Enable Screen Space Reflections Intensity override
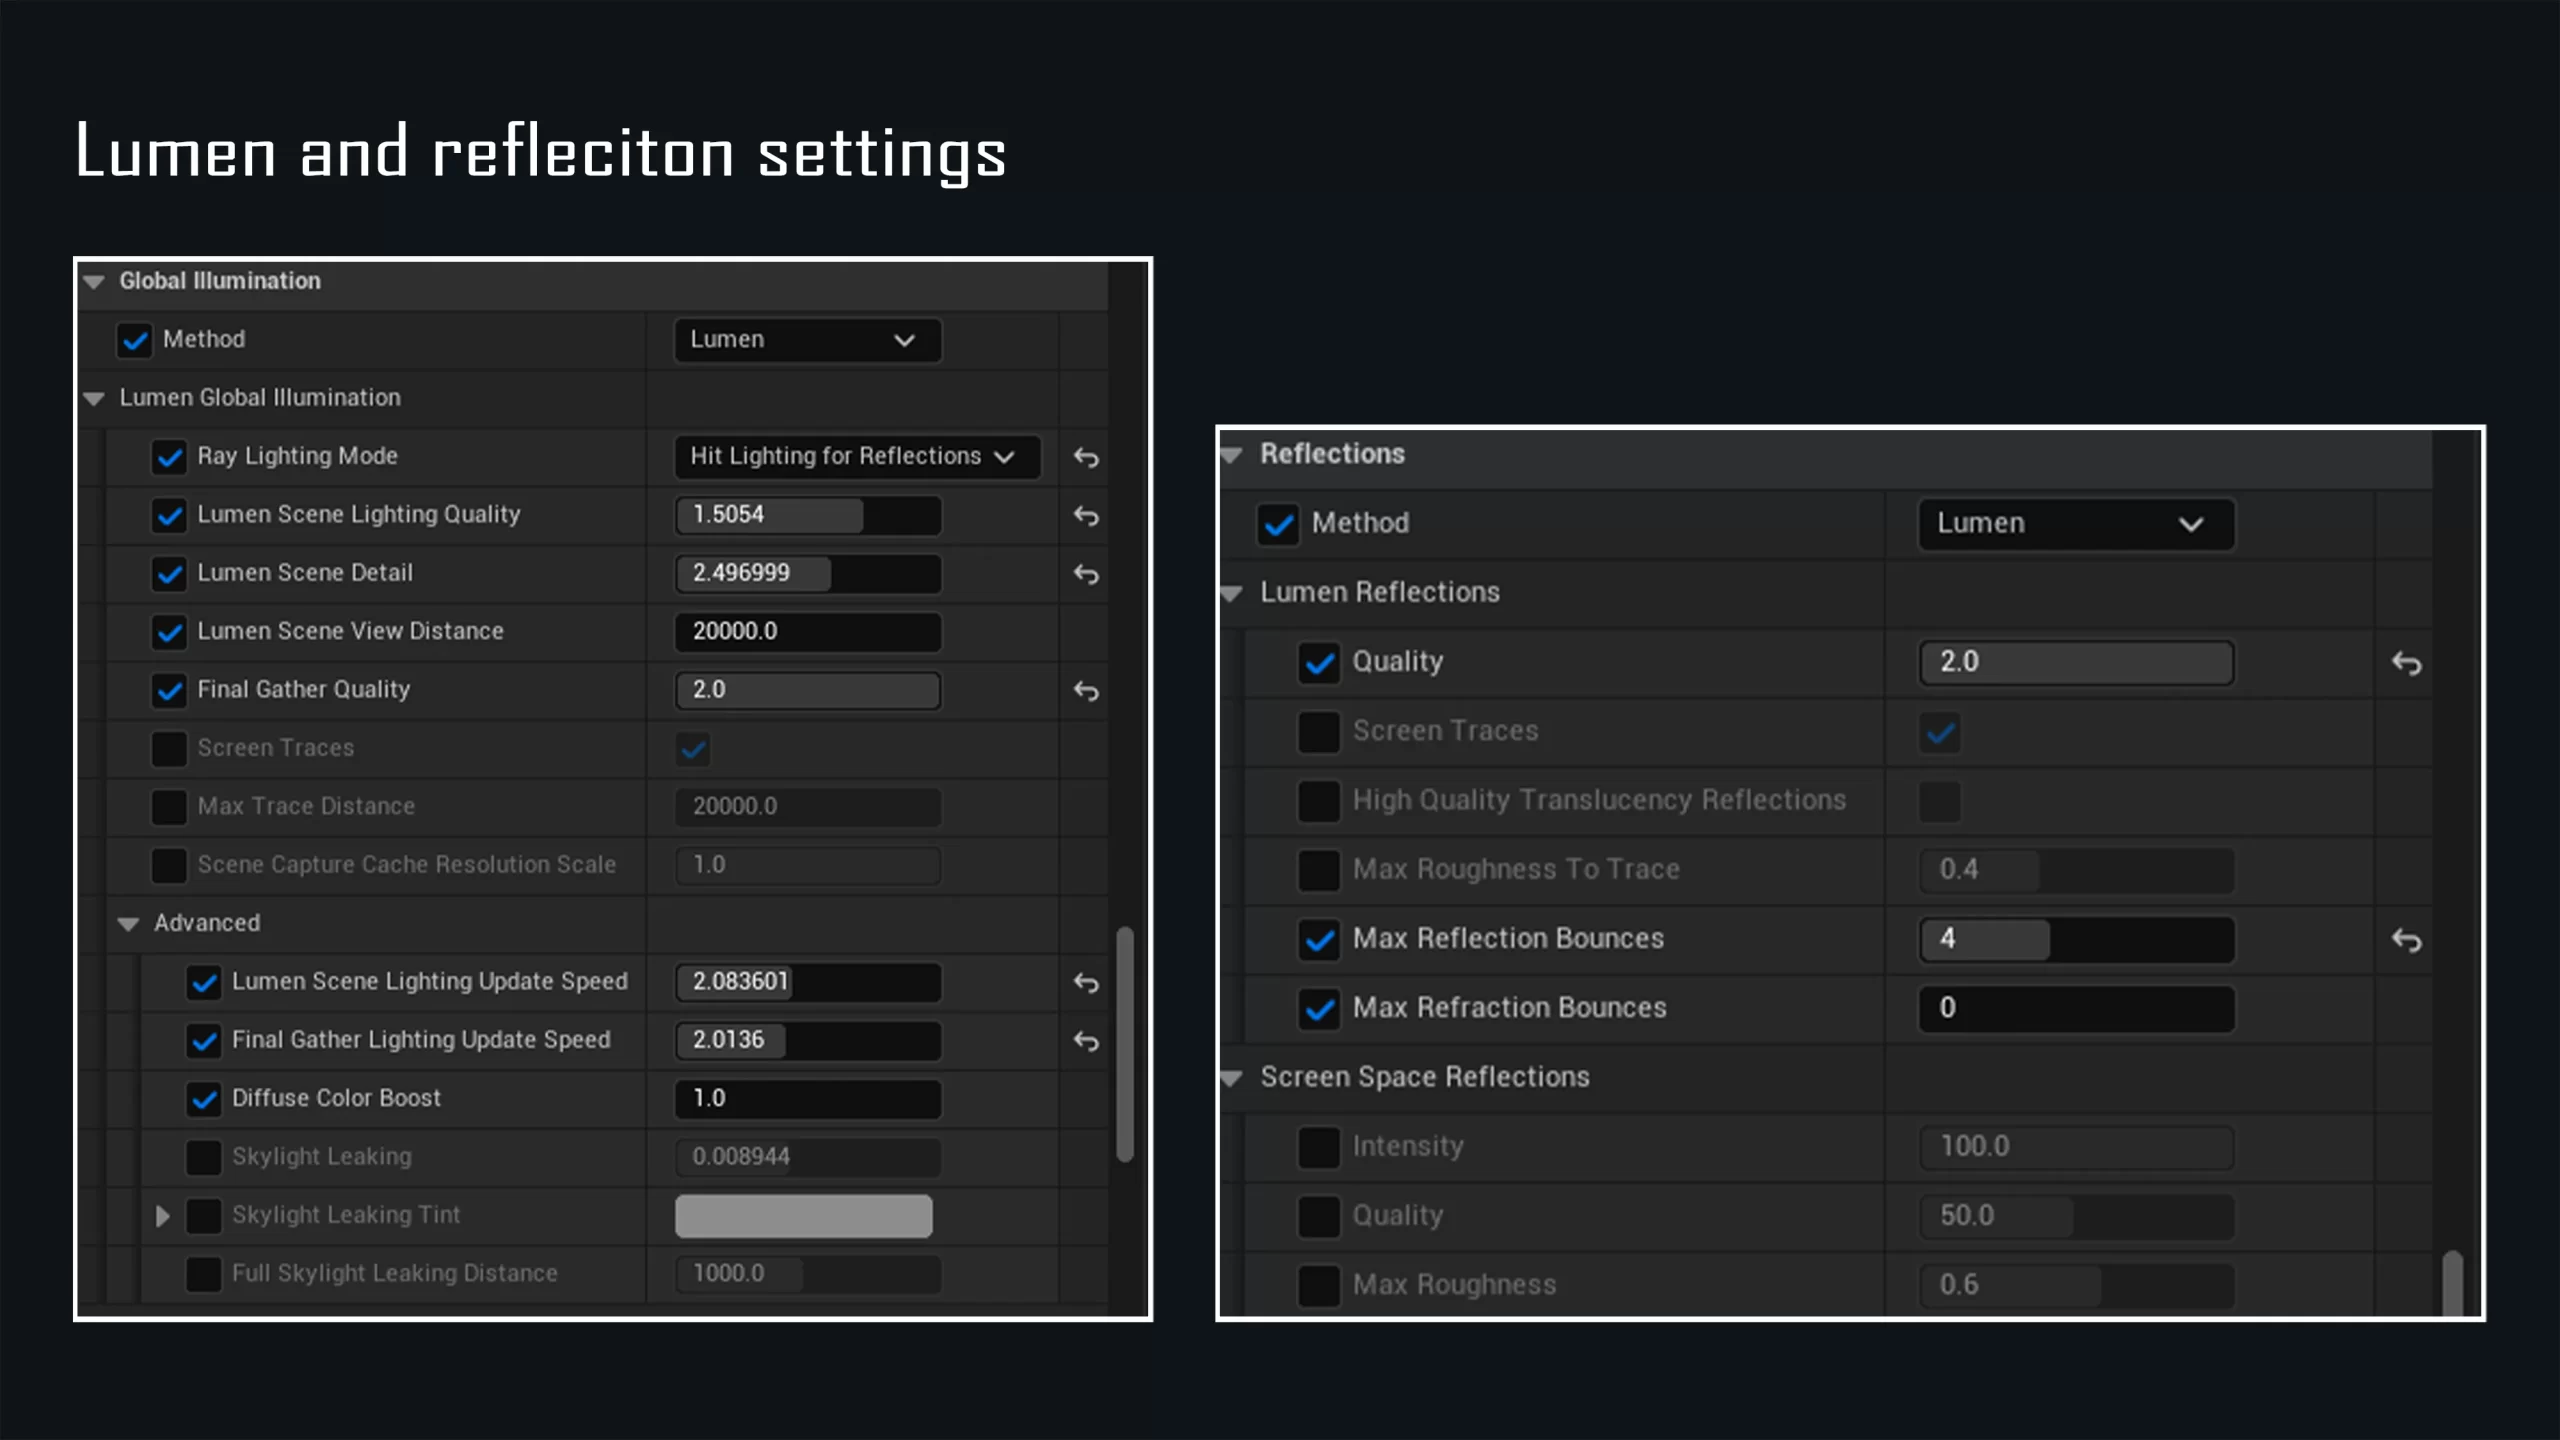This screenshot has width=2560, height=1440. point(1319,1147)
